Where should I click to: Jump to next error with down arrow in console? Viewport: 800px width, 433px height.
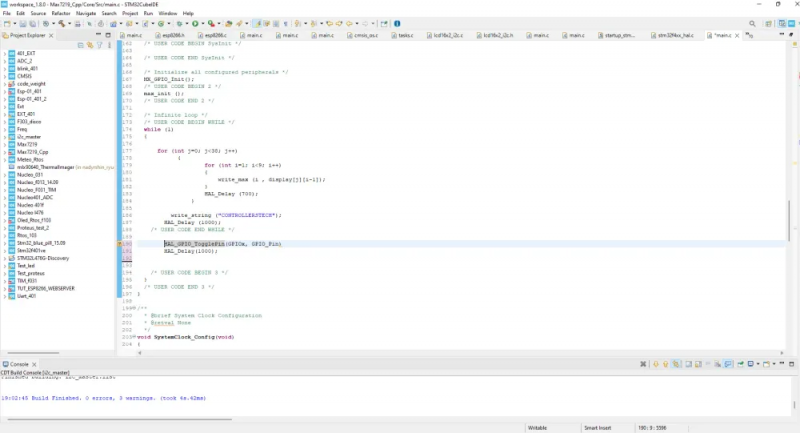(x=656, y=364)
